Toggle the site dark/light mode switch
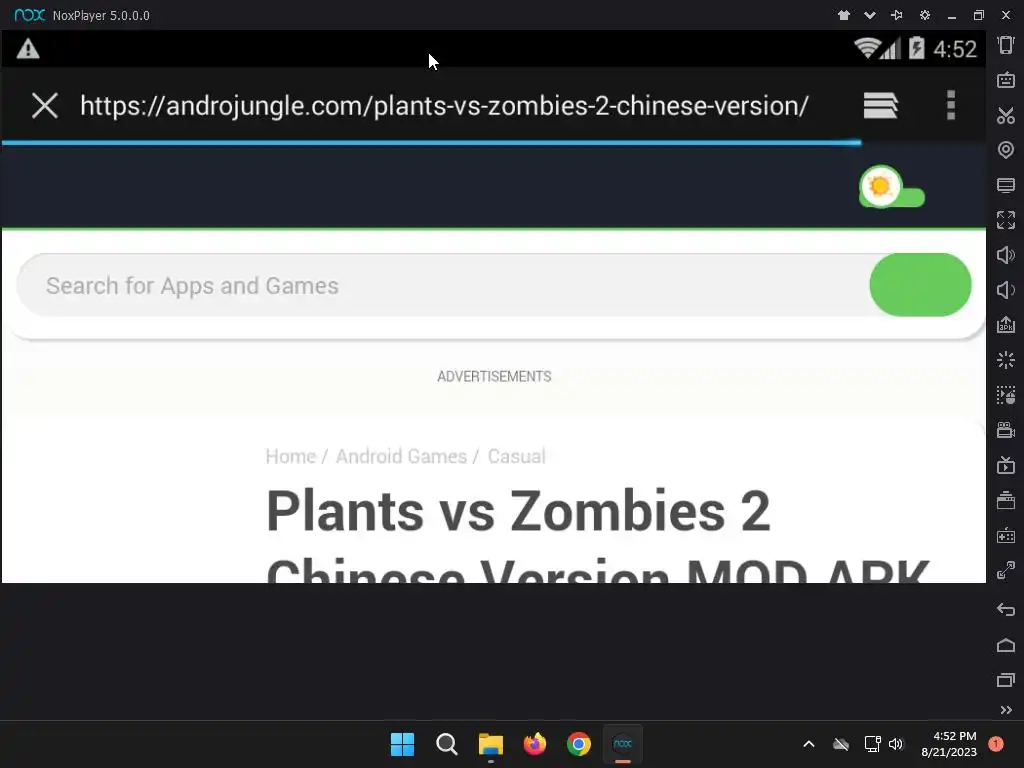Viewport: 1024px width, 768px height. 891,187
